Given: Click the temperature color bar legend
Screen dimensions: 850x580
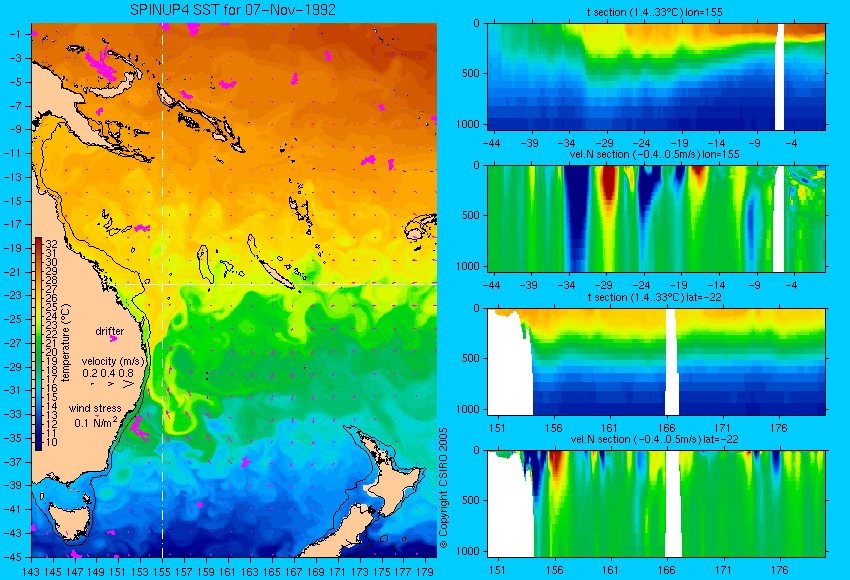Looking at the screenshot, I should click(x=38, y=344).
